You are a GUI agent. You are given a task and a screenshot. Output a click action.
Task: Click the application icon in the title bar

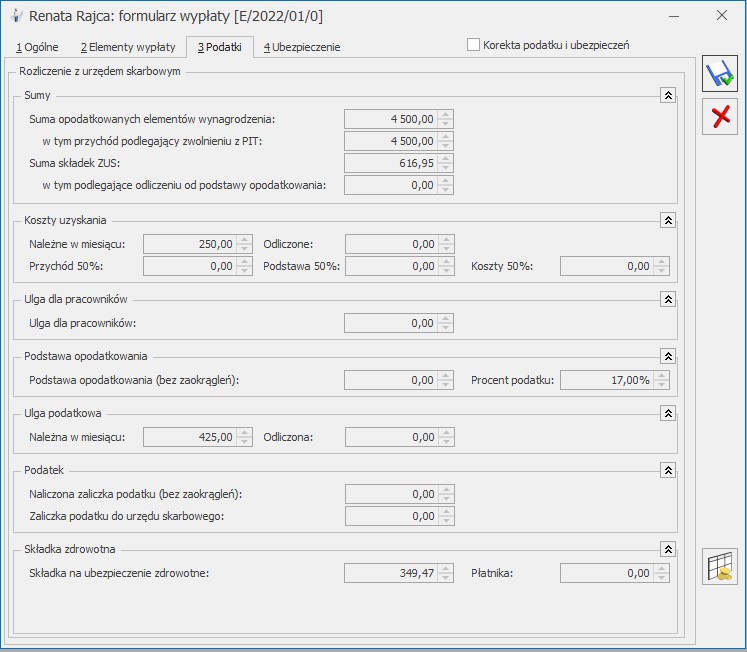tap(16, 16)
